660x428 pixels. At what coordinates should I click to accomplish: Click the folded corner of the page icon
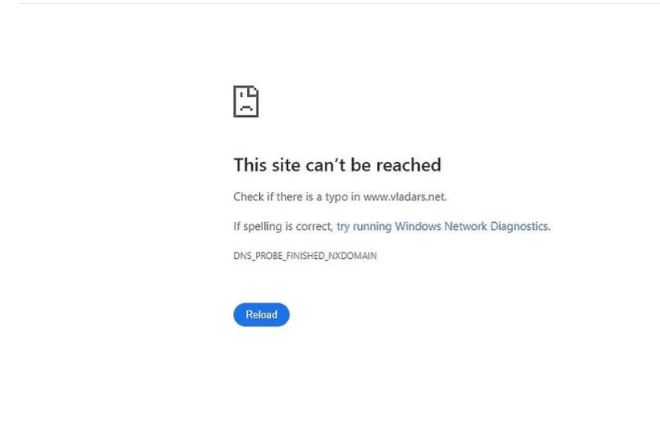253,91
